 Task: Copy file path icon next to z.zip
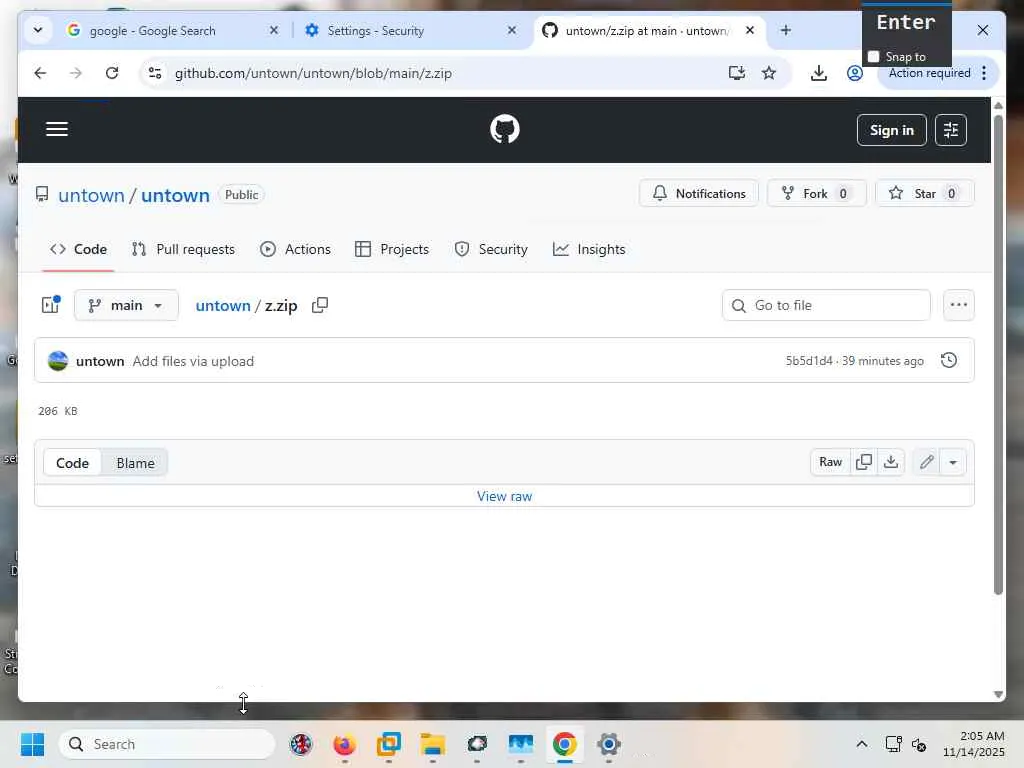pos(320,305)
